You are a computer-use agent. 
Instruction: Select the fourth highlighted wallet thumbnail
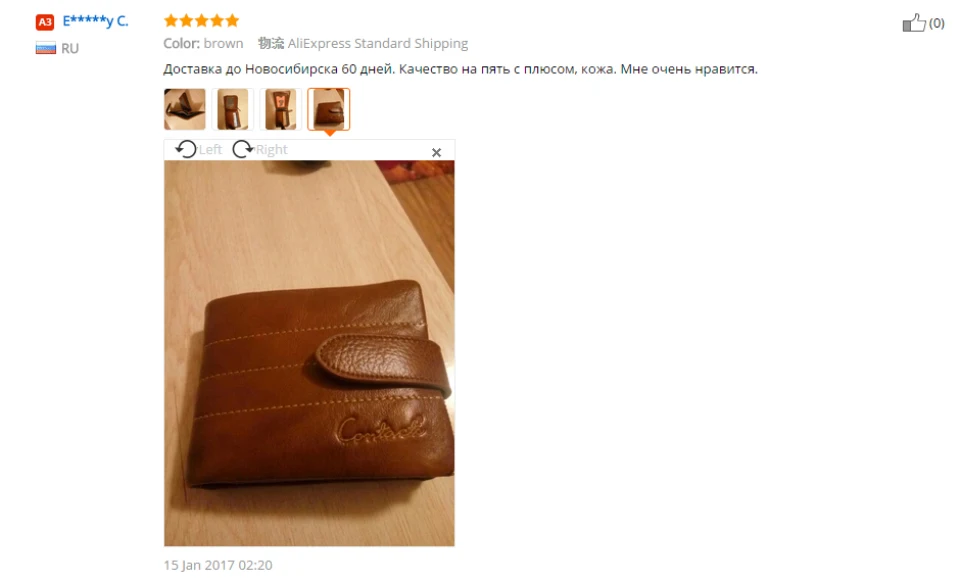(x=328, y=109)
